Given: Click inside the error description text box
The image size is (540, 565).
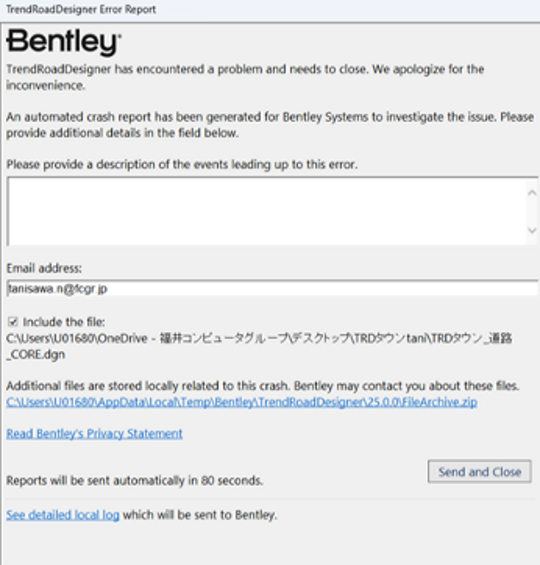Looking at the screenshot, I should click(267, 212).
